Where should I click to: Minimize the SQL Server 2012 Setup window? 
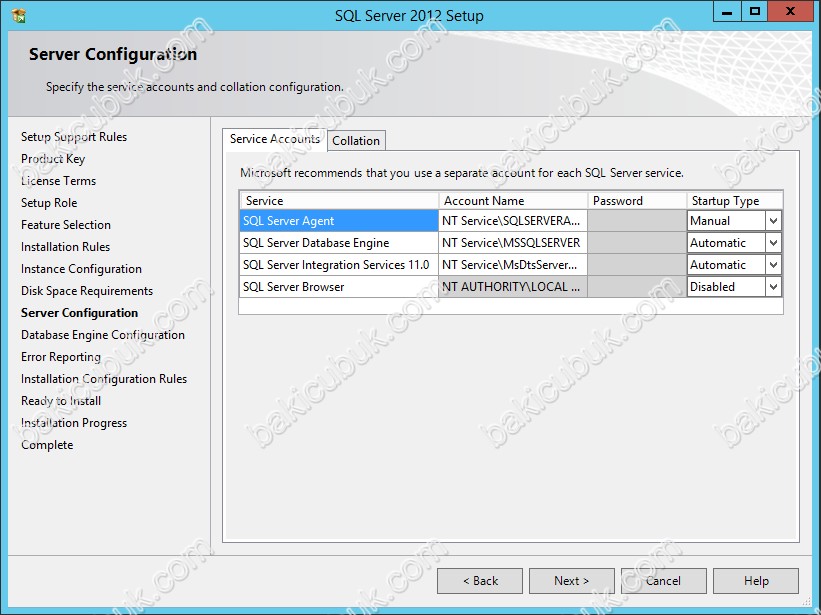tap(727, 12)
